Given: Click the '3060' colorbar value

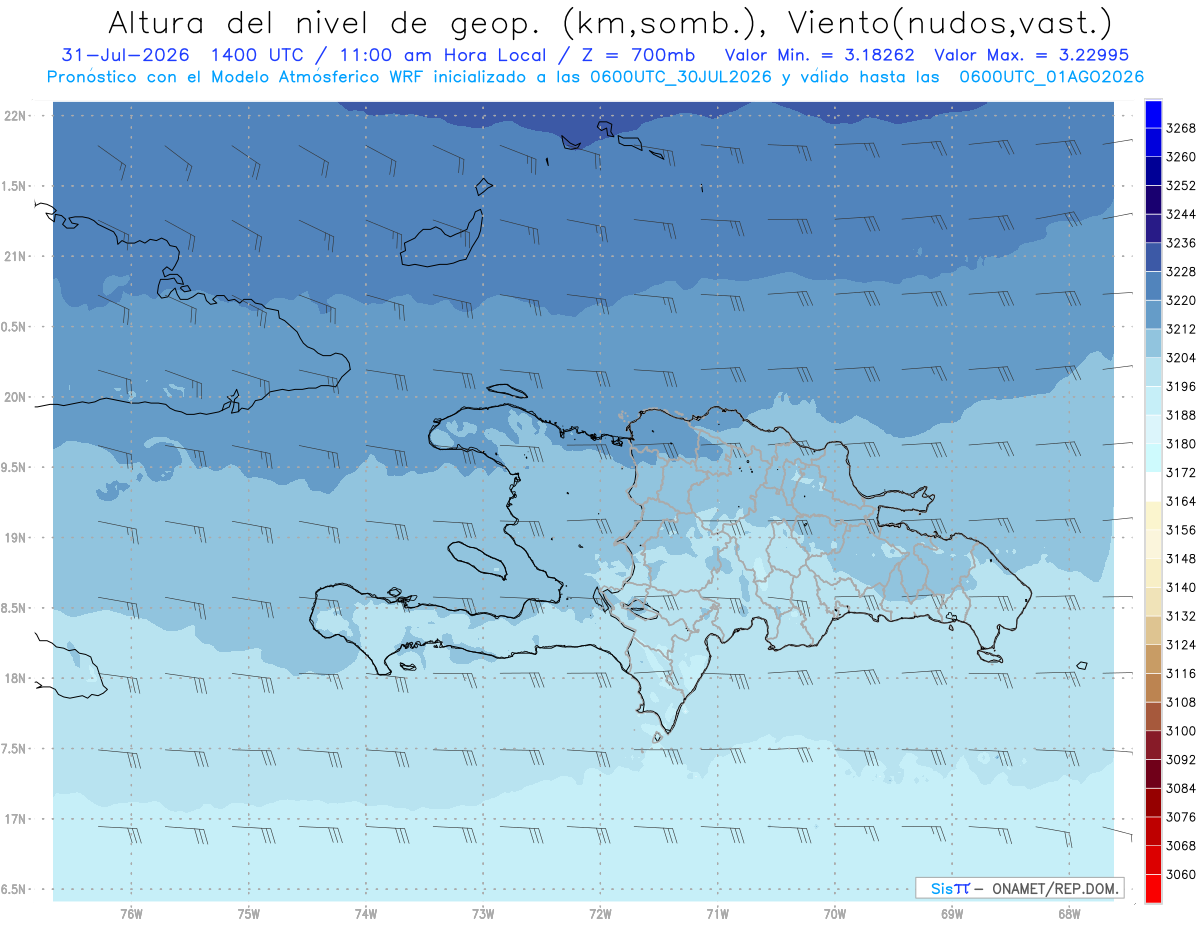Looking at the screenshot, I should point(1181,874).
